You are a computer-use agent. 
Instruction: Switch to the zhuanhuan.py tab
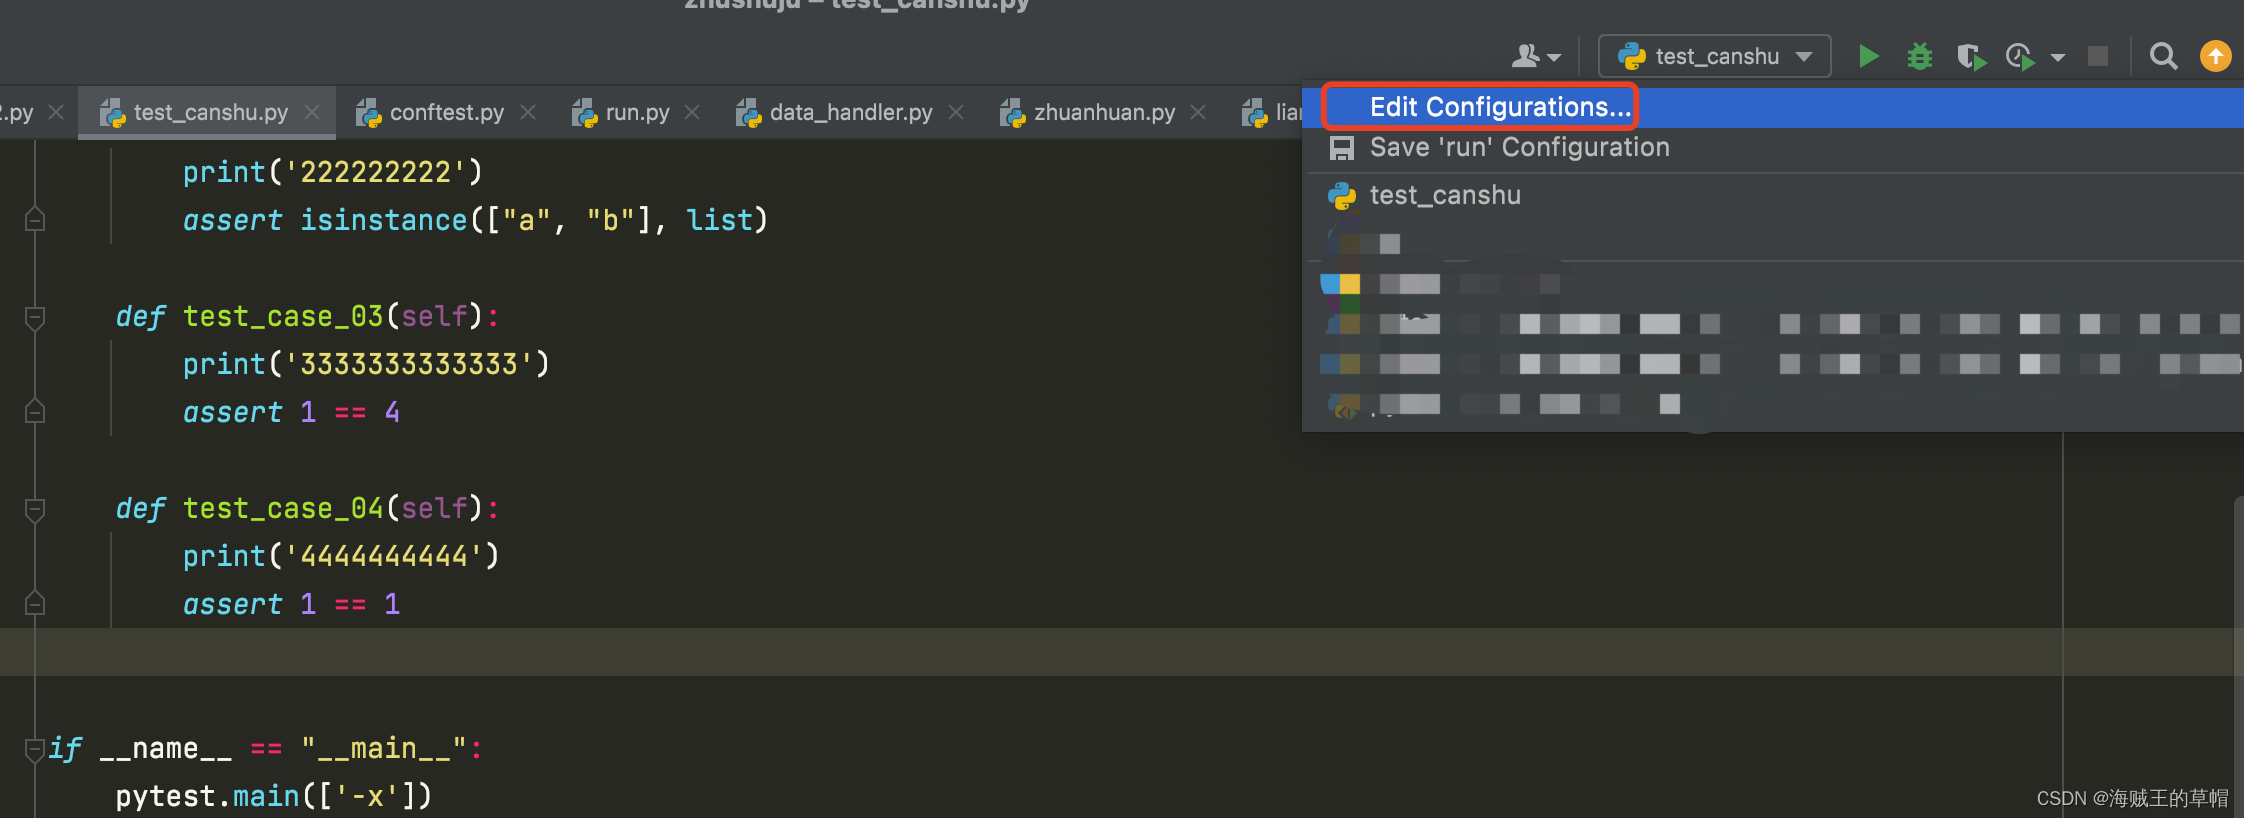coord(1105,112)
